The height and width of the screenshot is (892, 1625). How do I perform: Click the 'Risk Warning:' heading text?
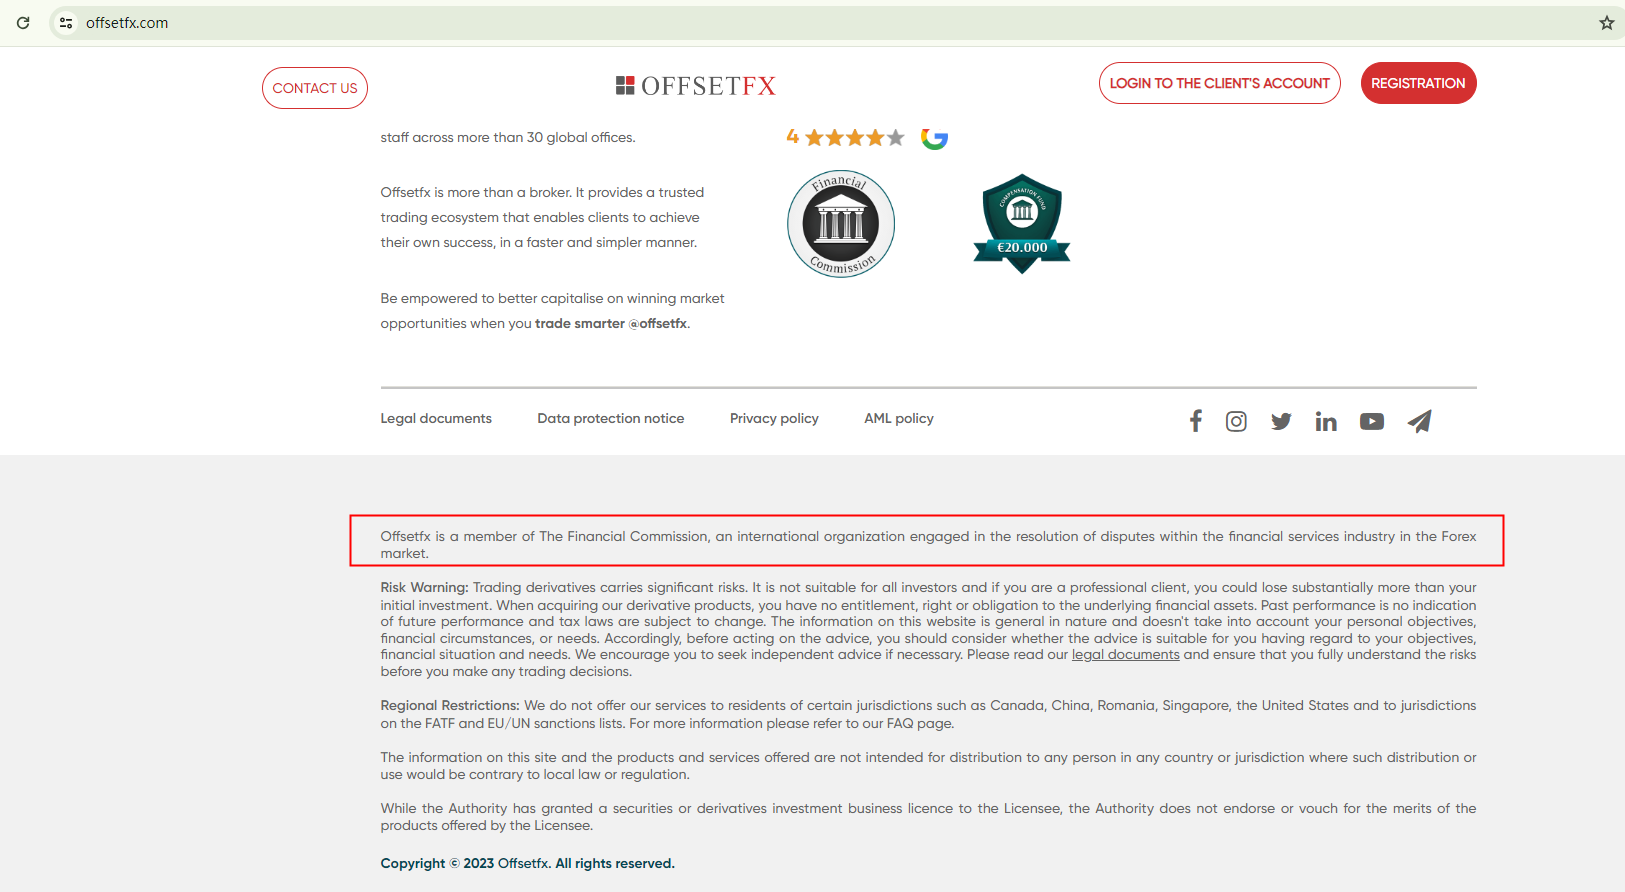tap(424, 588)
